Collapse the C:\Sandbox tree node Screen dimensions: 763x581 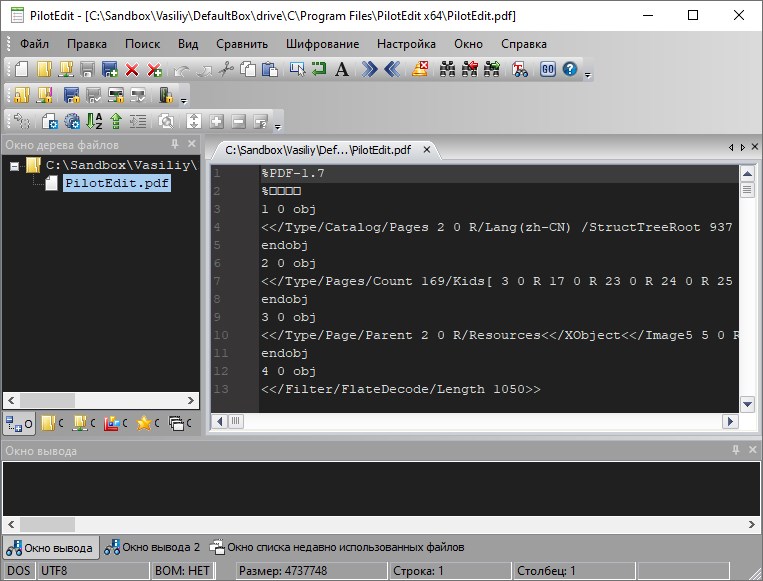coord(15,165)
